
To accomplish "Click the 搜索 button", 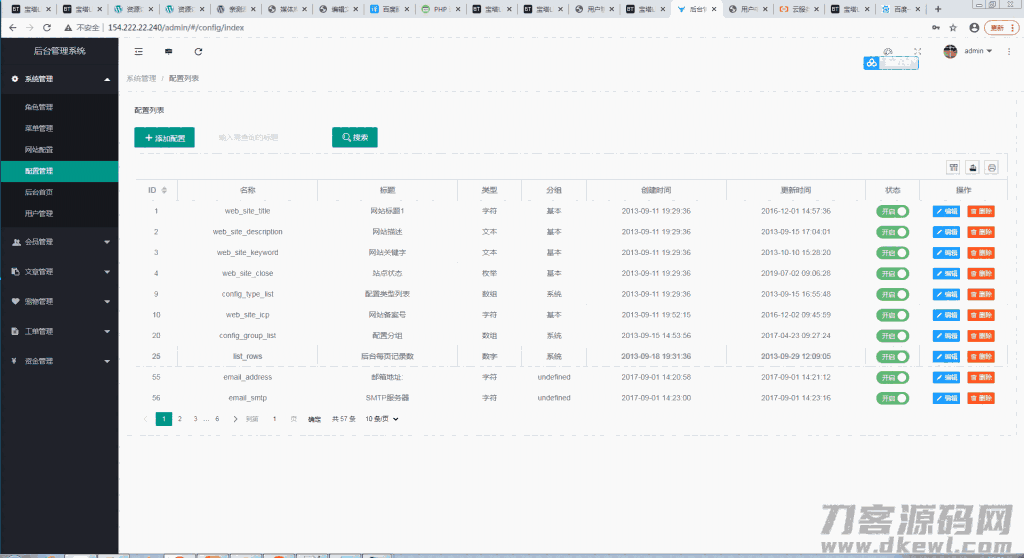I will 354,138.
